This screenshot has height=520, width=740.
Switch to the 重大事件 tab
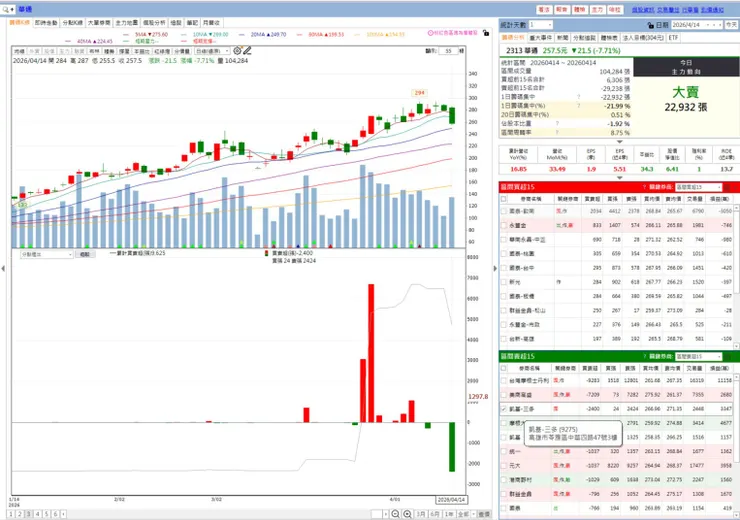540,38
